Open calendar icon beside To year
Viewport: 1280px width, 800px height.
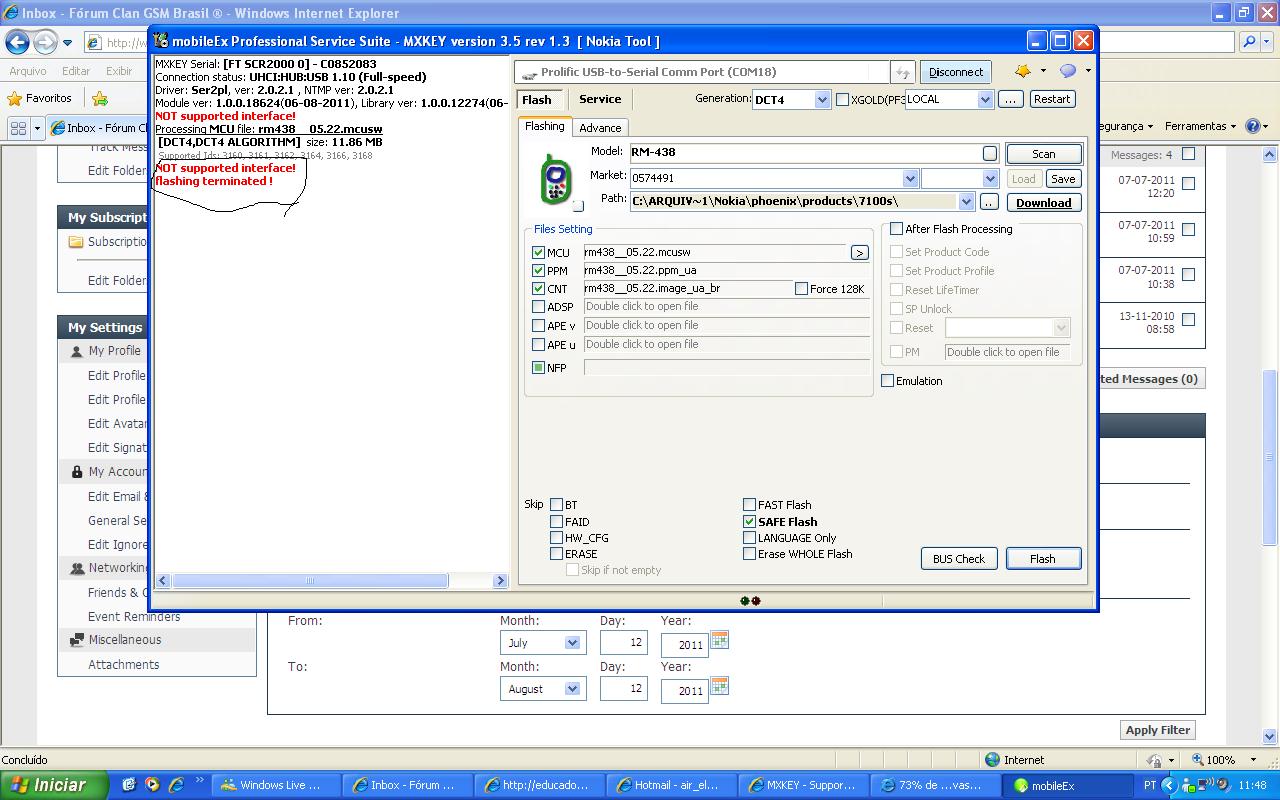click(x=719, y=686)
